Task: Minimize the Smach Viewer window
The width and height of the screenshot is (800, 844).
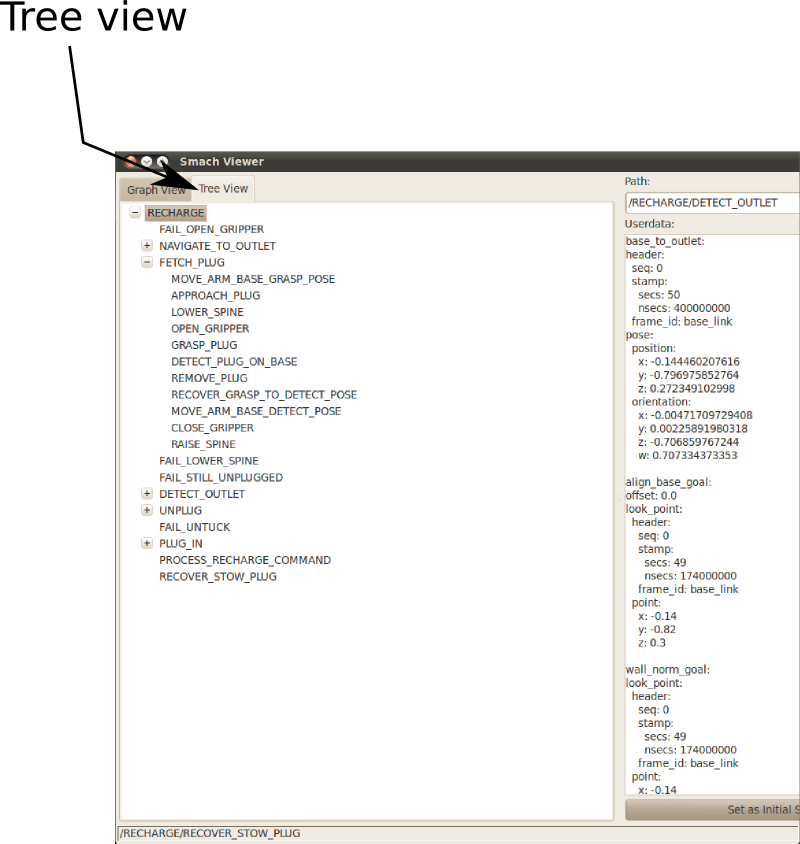Action: 146,161
